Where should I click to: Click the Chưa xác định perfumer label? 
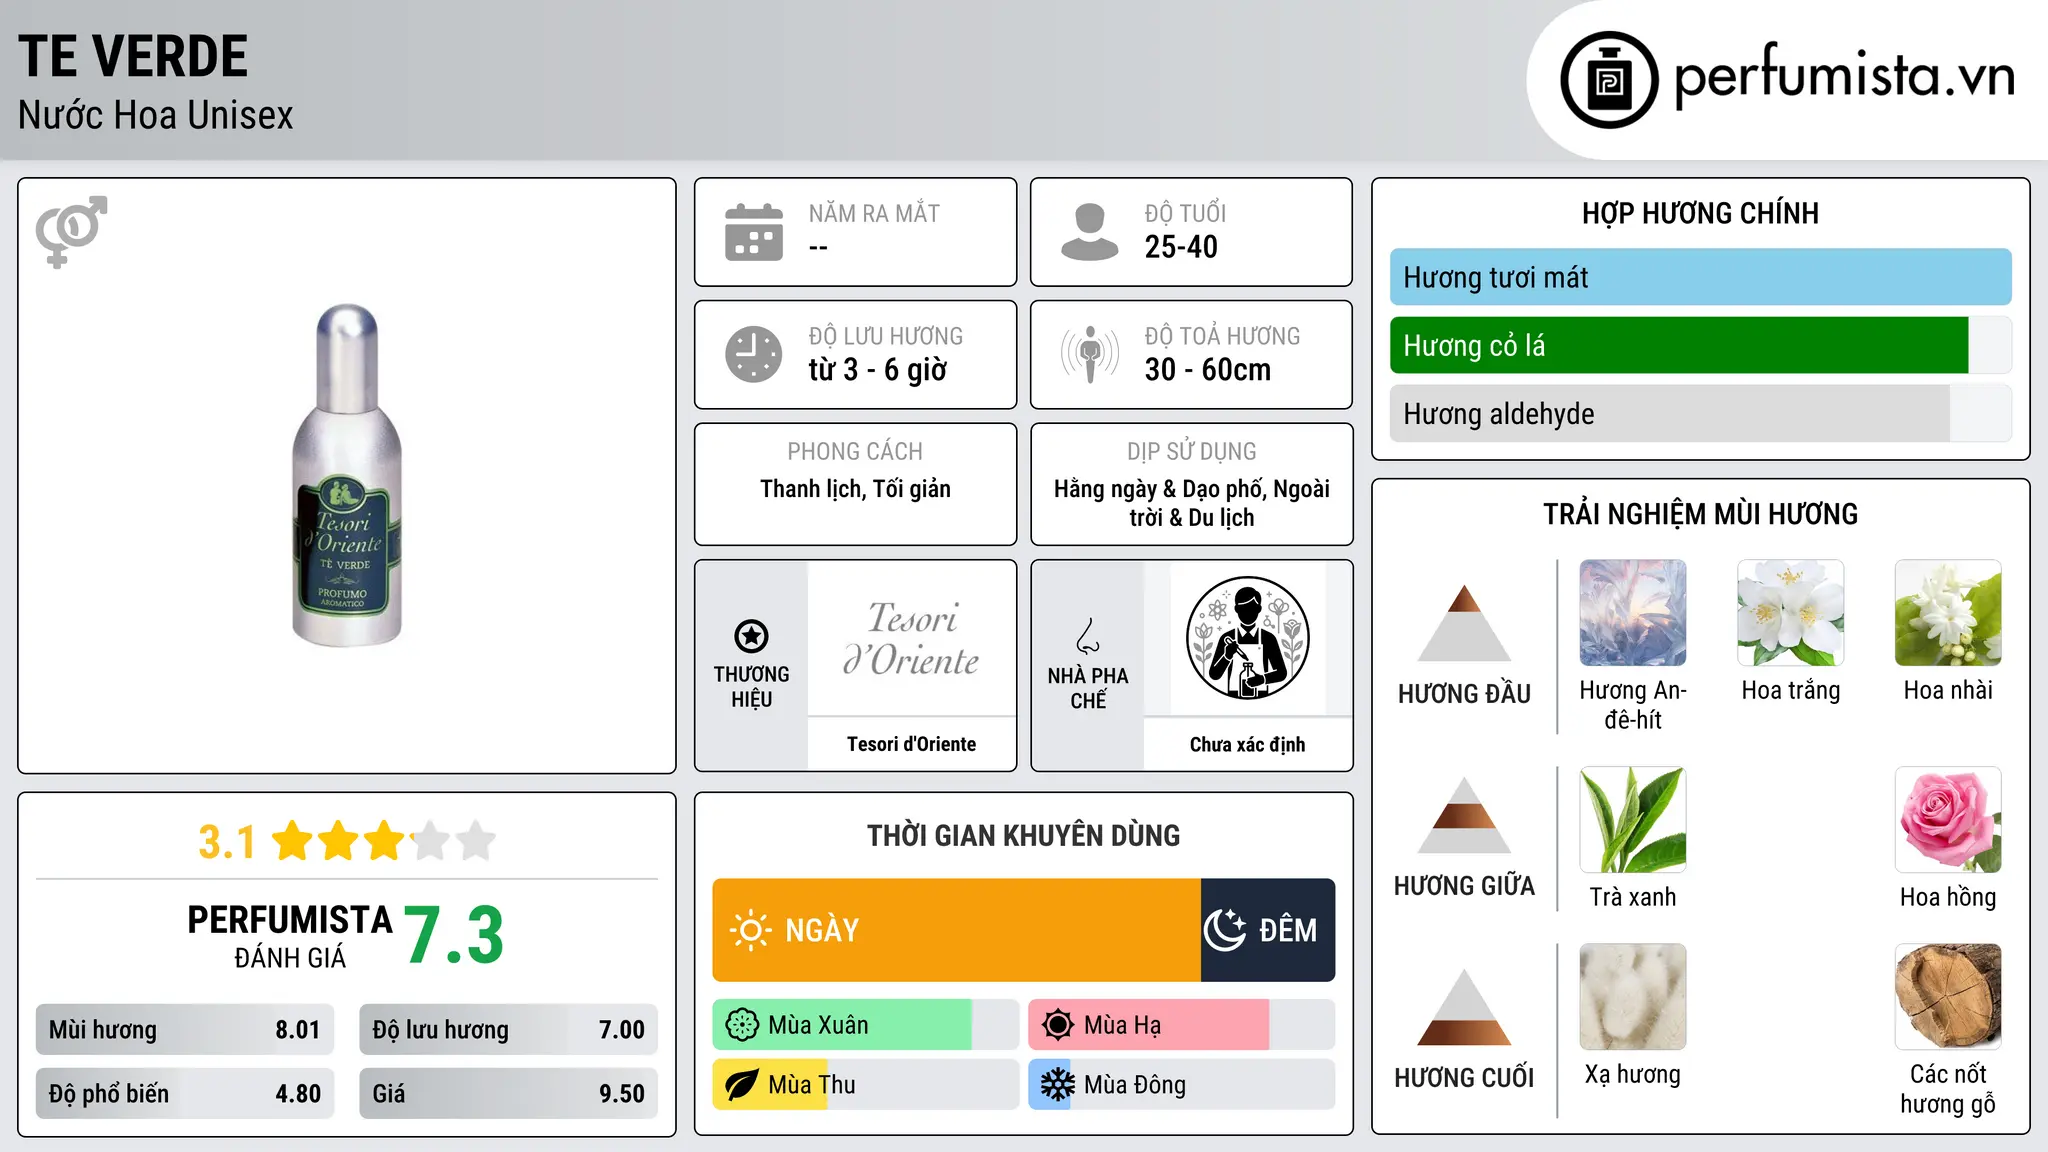tap(1247, 745)
